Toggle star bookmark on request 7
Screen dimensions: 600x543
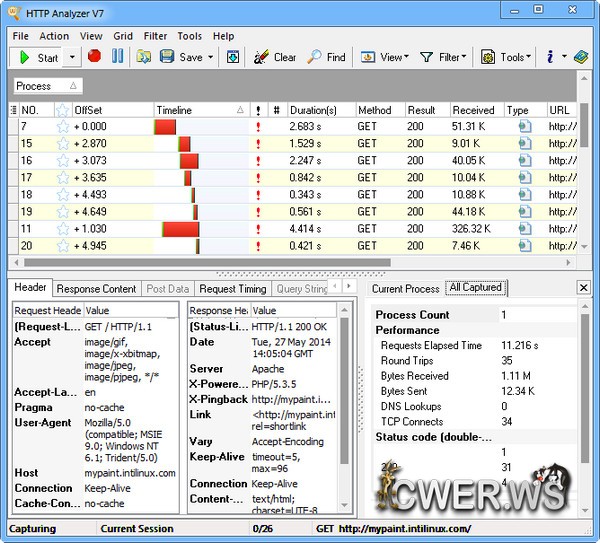click(62, 127)
